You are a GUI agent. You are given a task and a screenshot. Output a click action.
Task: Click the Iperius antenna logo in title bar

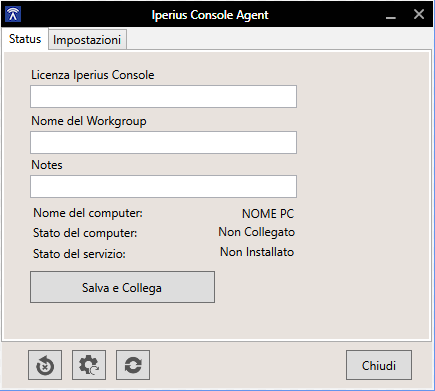pyautogui.click(x=13, y=14)
